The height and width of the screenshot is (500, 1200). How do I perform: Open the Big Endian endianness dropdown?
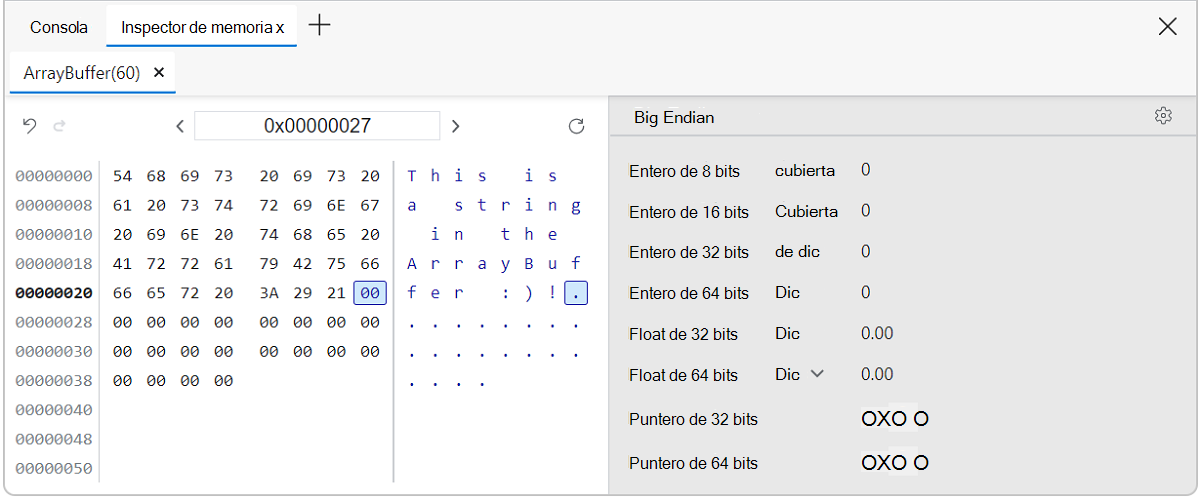[x=674, y=117]
